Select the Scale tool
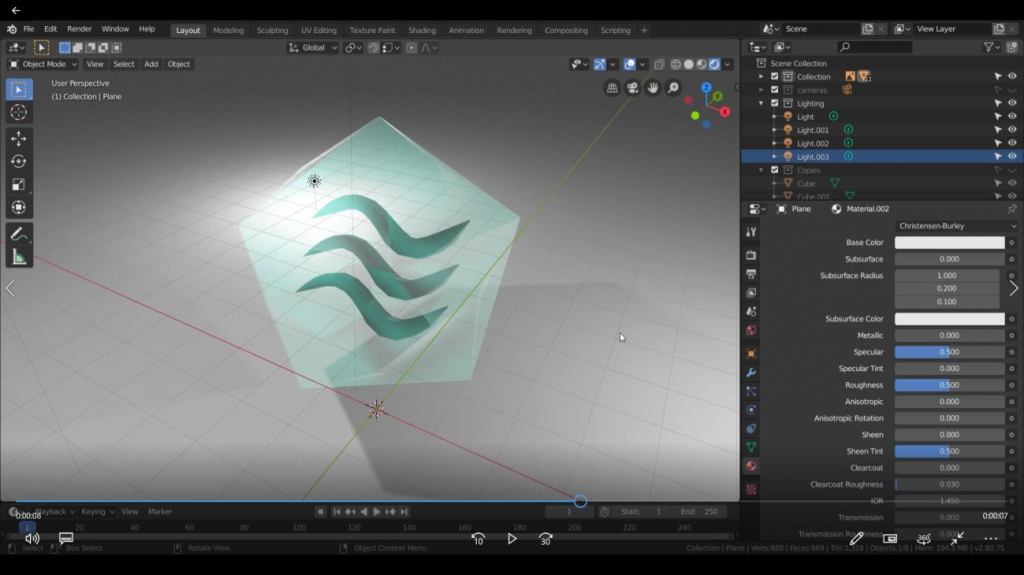The height and width of the screenshot is (575, 1024). pos(18,185)
